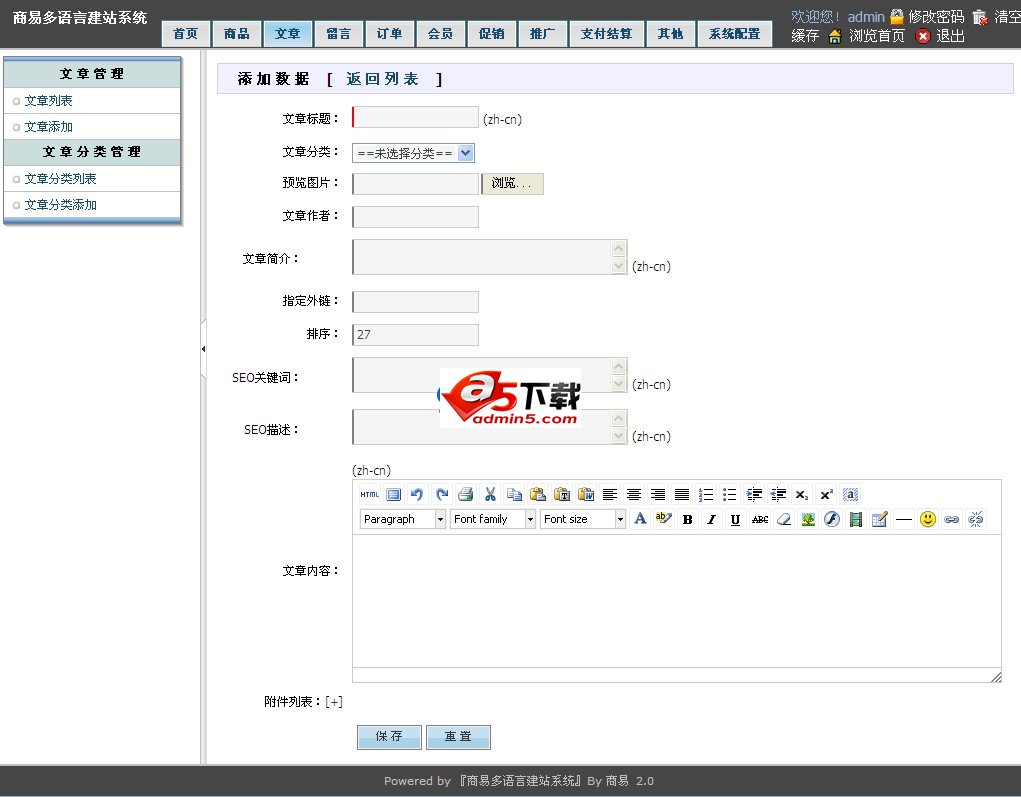Click the Bold formatting icon

click(x=687, y=520)
